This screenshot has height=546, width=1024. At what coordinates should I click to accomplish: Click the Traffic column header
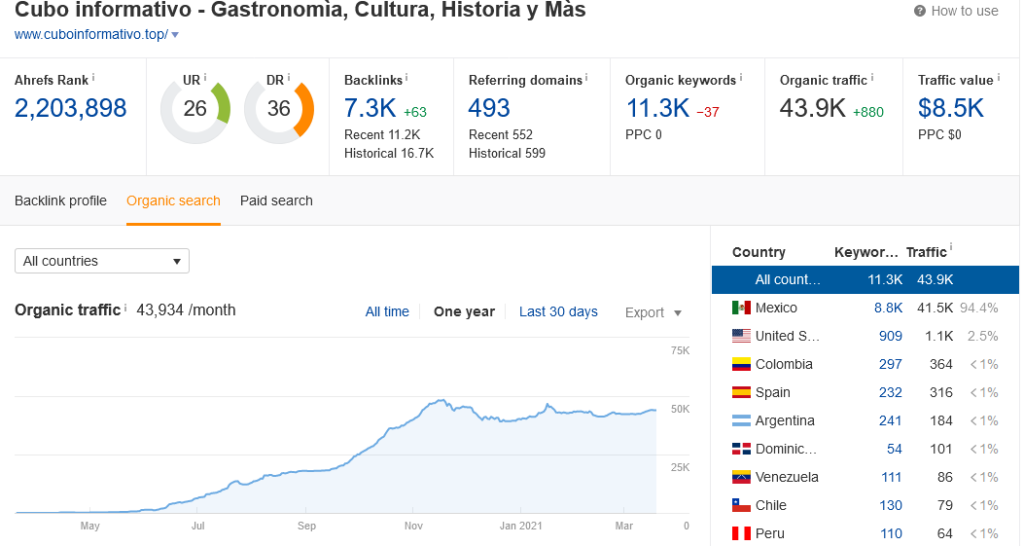coord(926,252)
